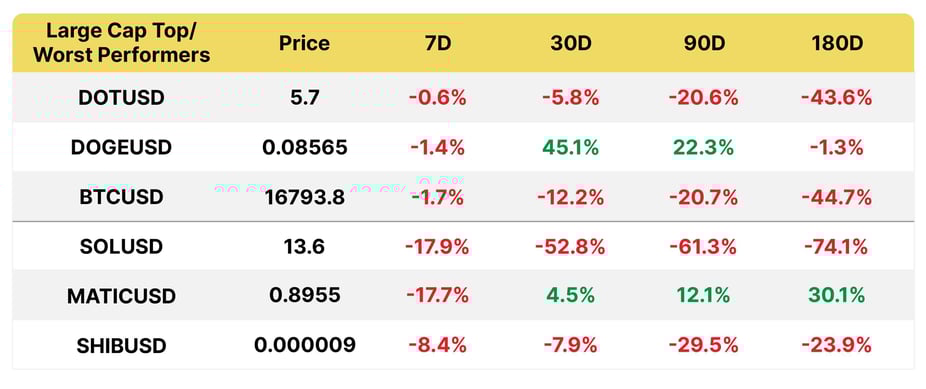926x389 pixels.
Task: Click BTCUSD price 16793.8
Action: point(305,197)
